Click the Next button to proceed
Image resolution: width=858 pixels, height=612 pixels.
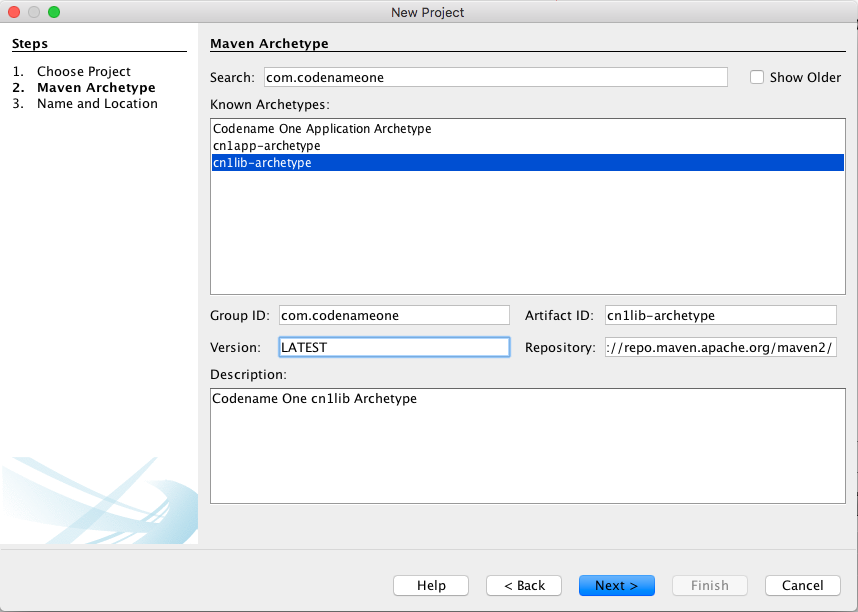[x=616, y=585]
